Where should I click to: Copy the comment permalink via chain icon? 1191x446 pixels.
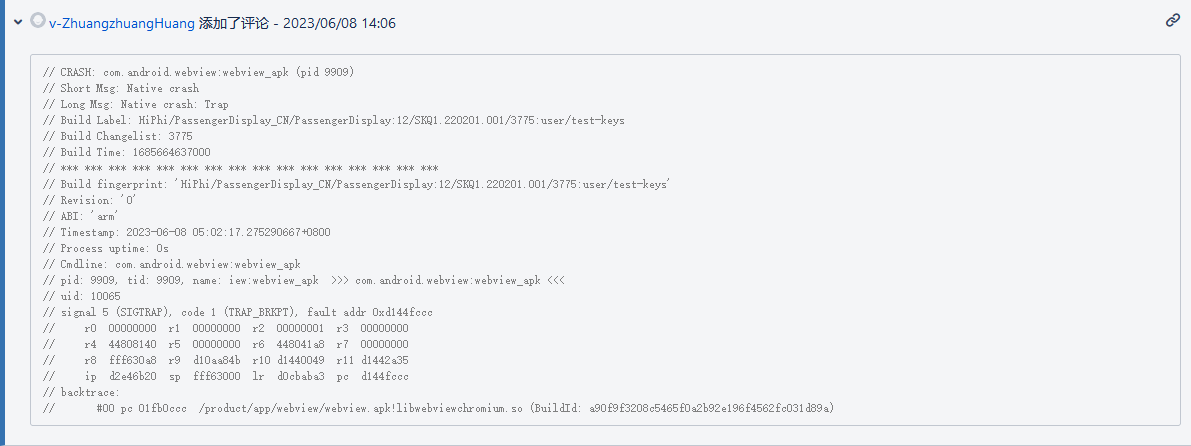tap(1173, 21)
